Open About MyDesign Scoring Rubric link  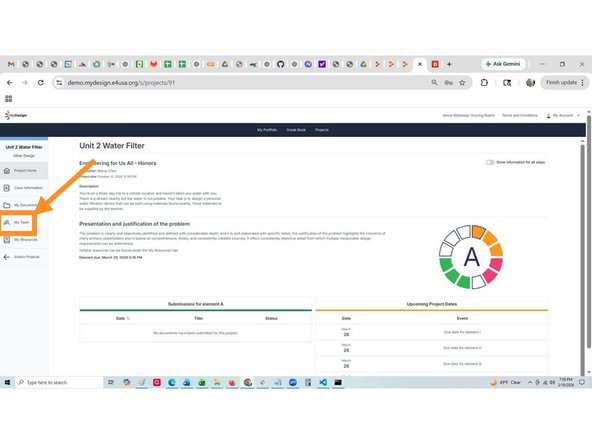point(469,116)
